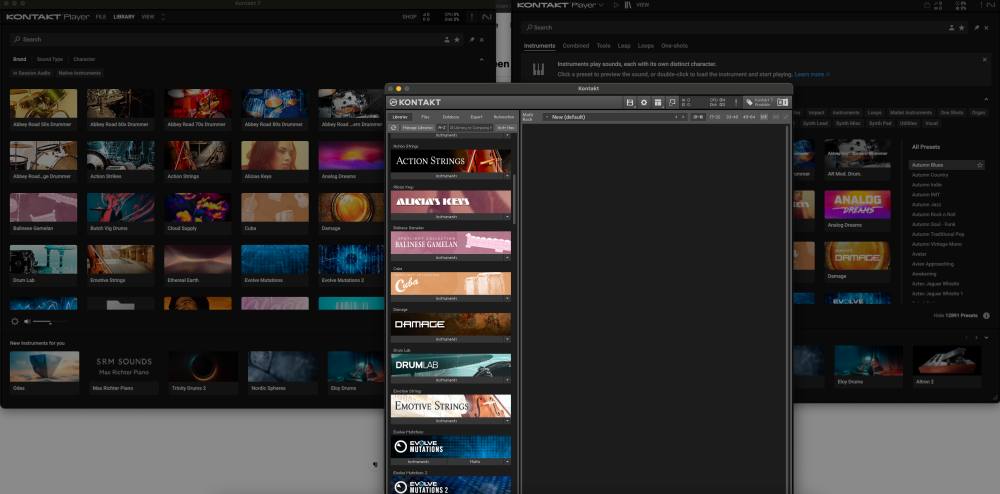Click the library shelf icon in right Kontakt Player header
The image size is (1000, 494).
click(627, 5)
